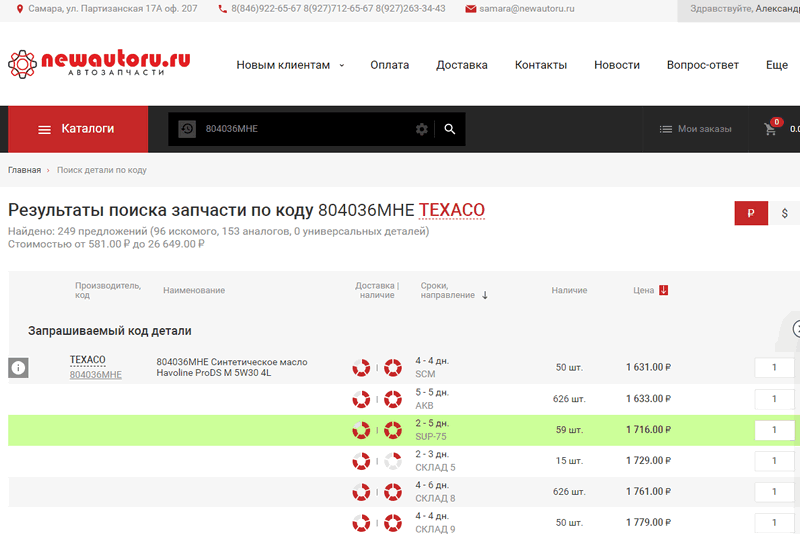Image resolution: width=800 pixels, height=534 pixels.
Task: Click the magnifier search button
Action: tap(449, 129)
